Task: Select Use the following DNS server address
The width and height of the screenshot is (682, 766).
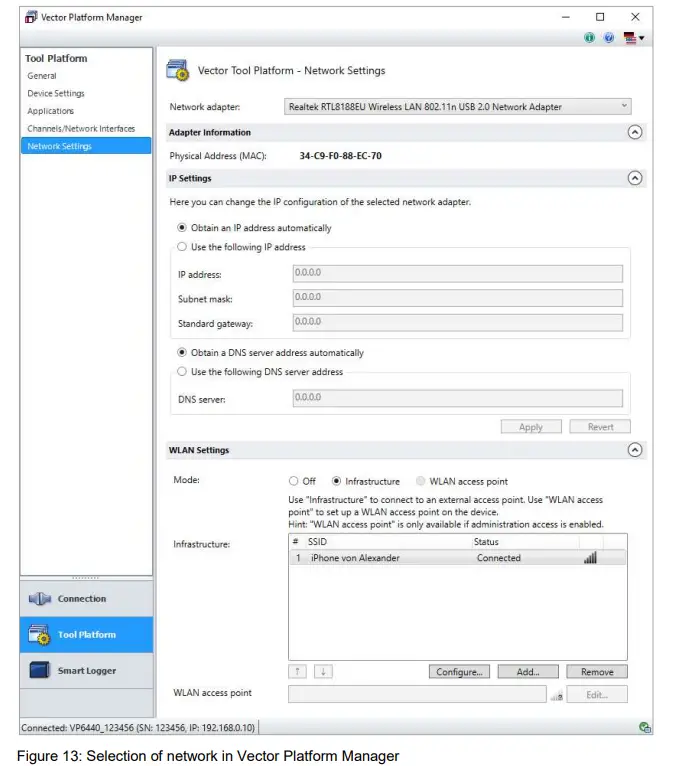Action: 182,371
